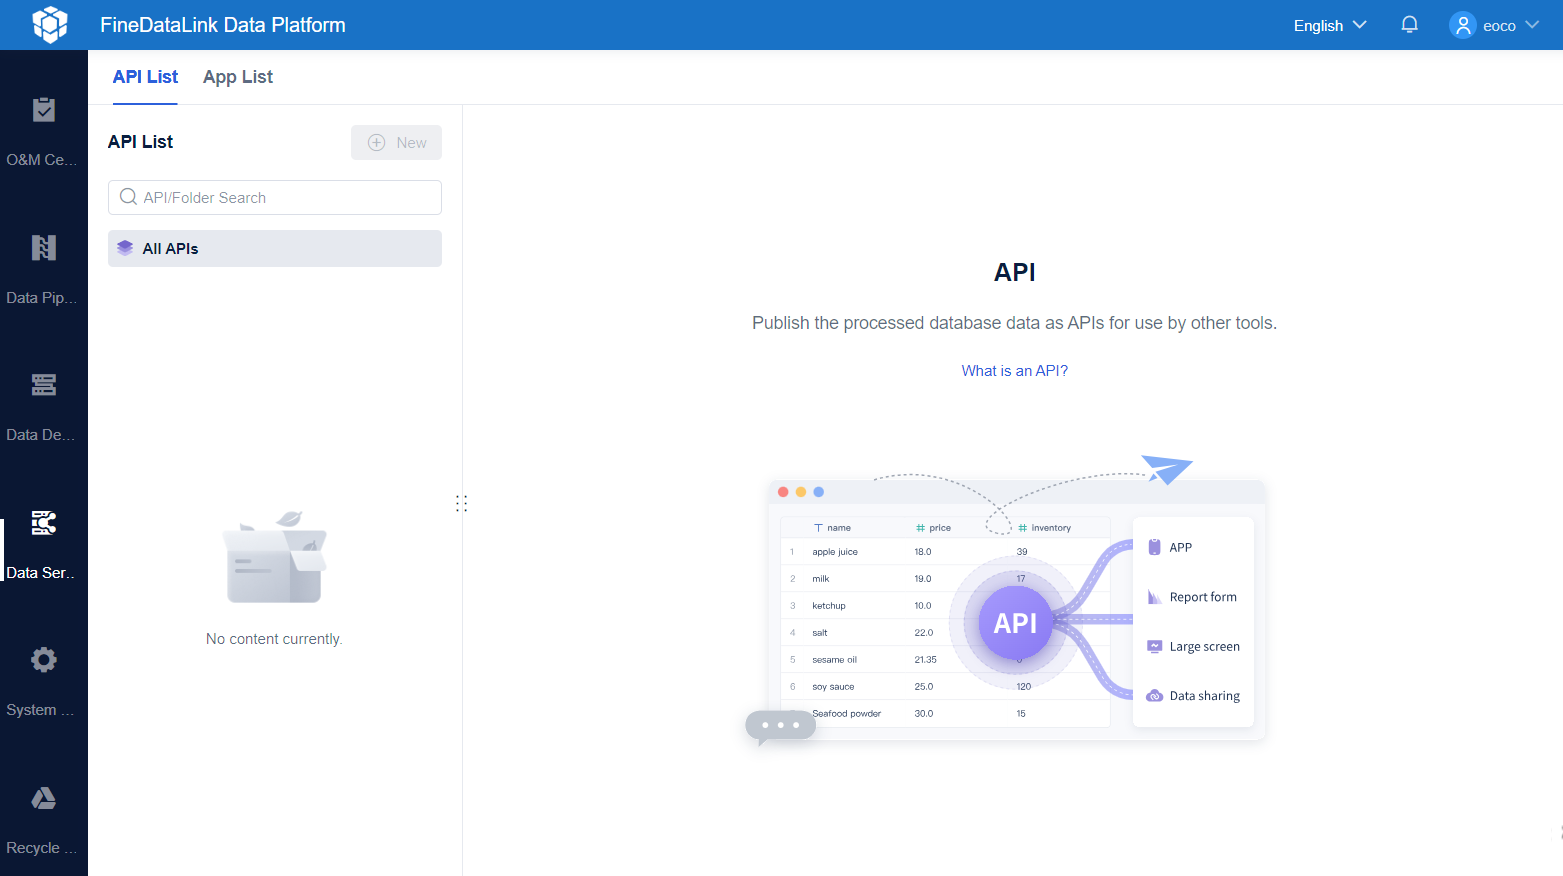Click the search magnifier icon
This screenshot has height=876, width=1563.
(x=128, y=197)
